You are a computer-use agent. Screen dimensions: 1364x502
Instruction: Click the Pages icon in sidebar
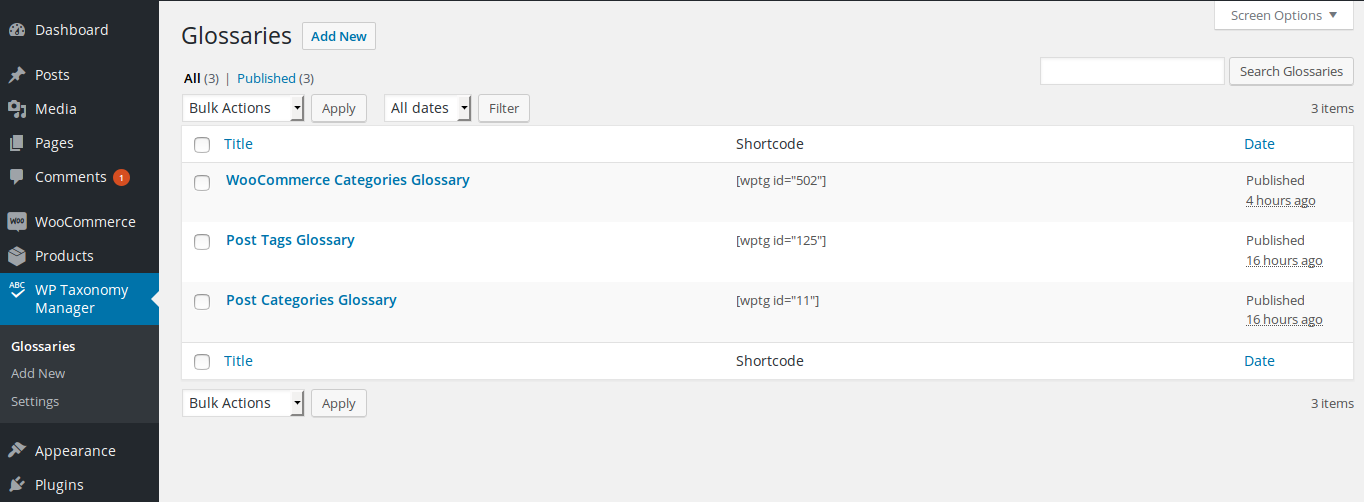(16, 143)
